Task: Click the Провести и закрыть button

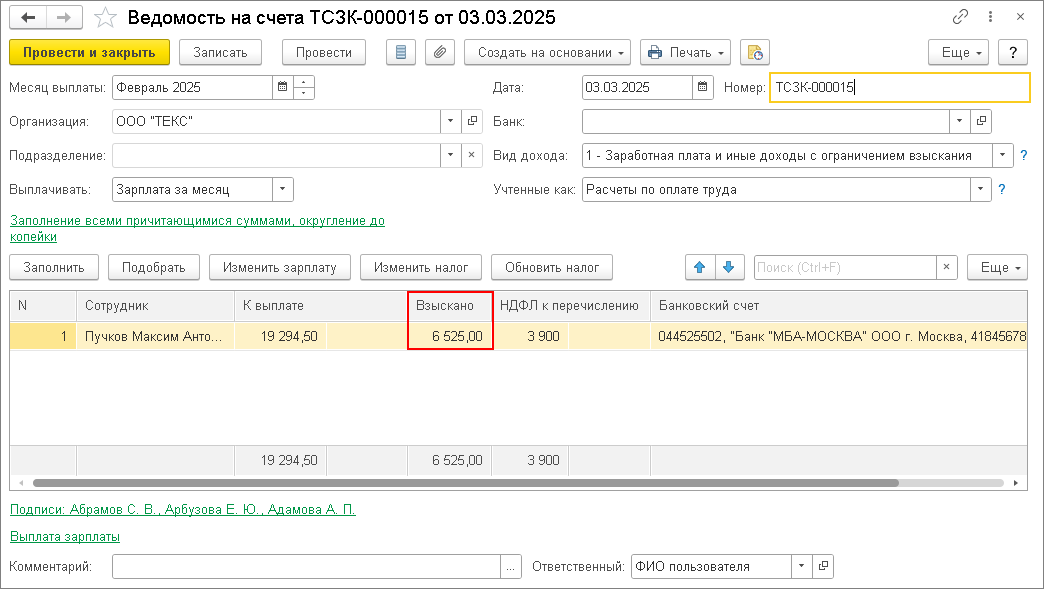Action: click(x=89, y=52)
